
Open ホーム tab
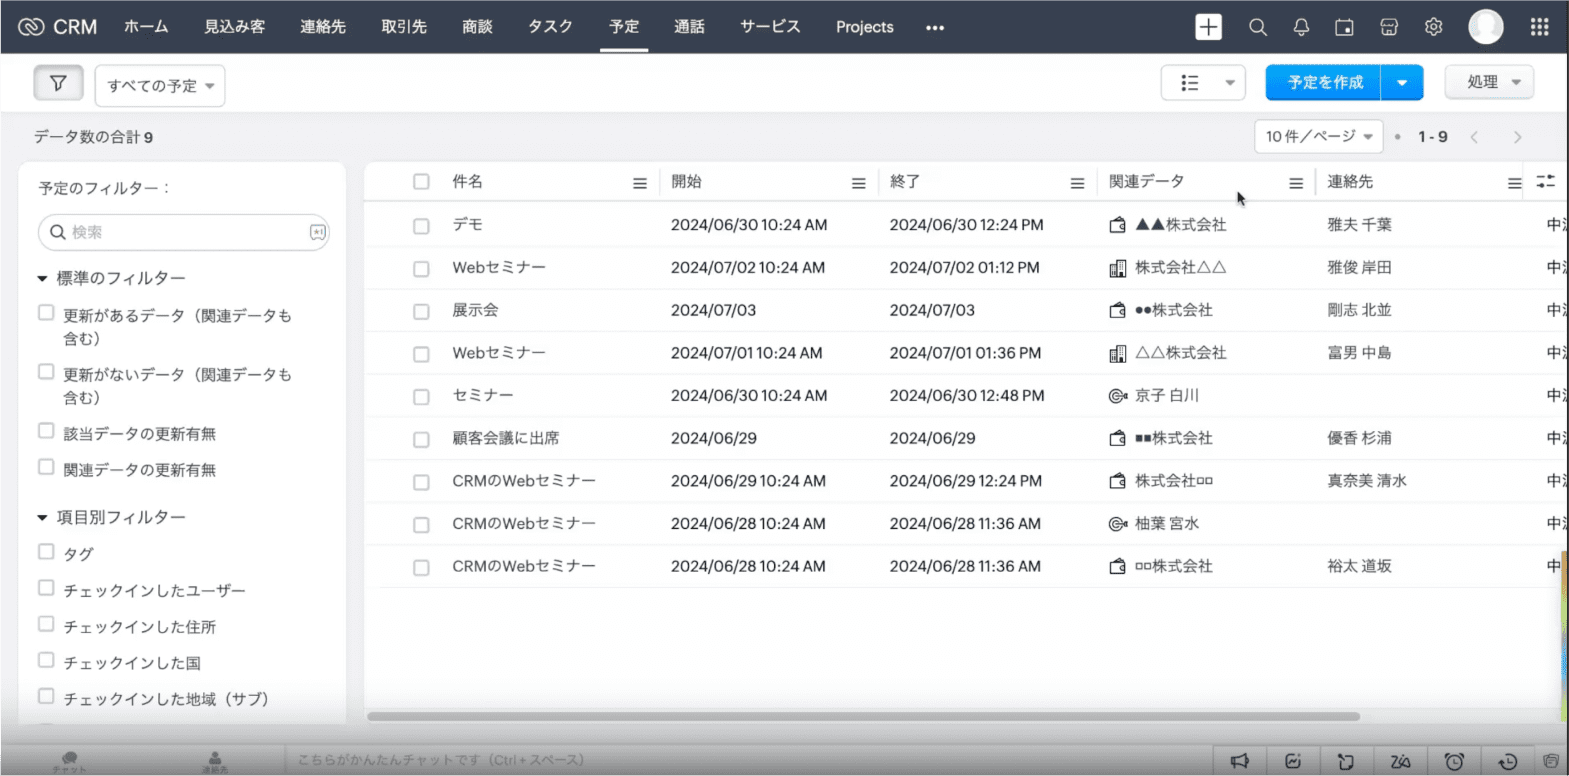[146, 27]
